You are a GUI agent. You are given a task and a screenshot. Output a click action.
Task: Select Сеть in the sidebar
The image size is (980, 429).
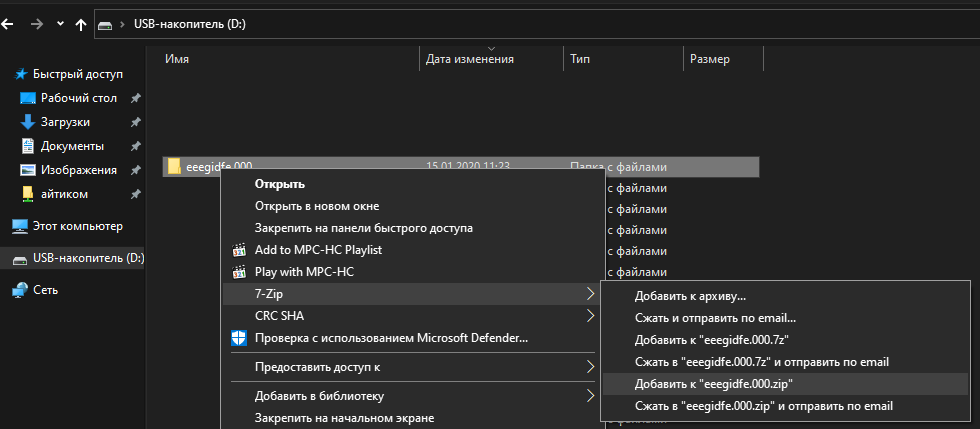pyautogui.click(x=45, y=290)
